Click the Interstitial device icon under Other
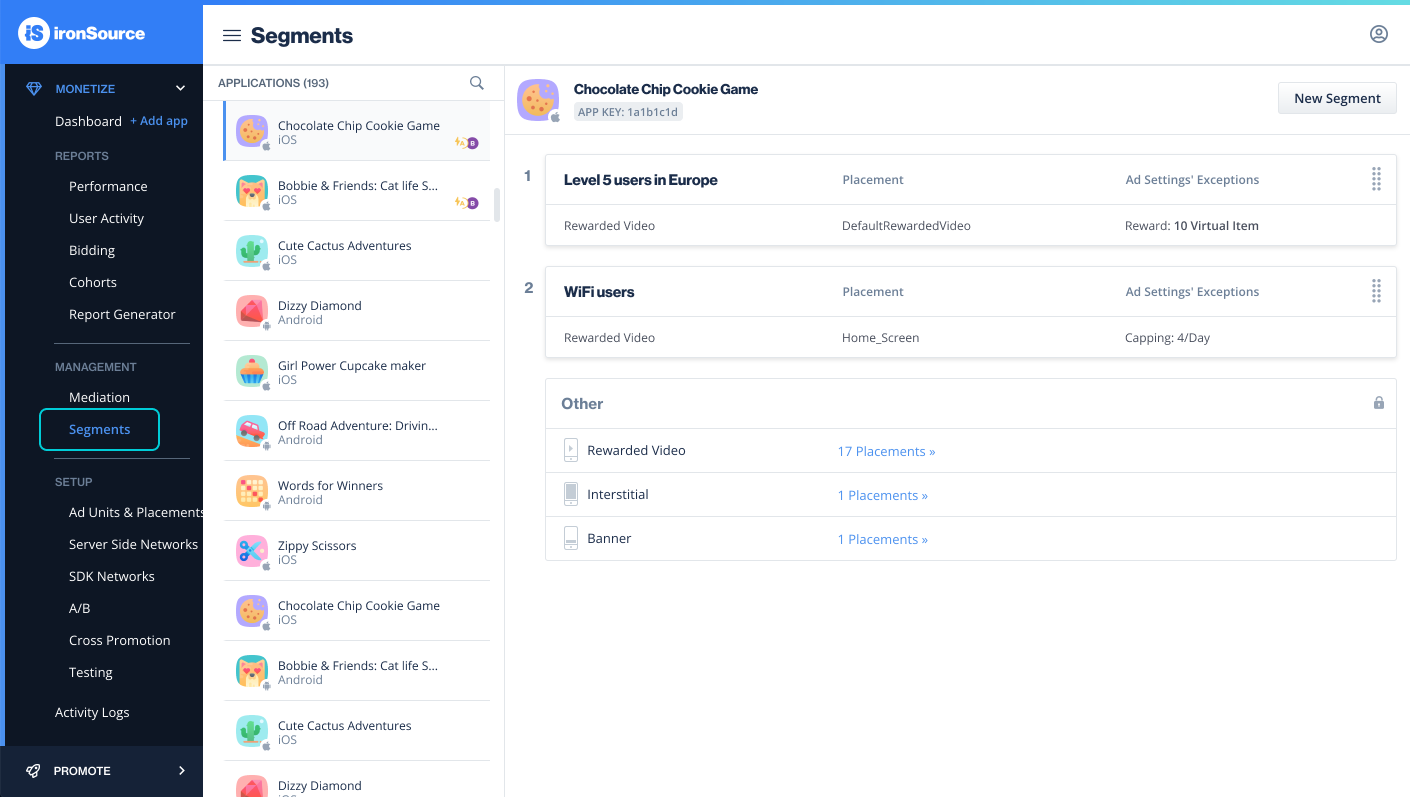The image size is (1410, 797). pos(571,494)
